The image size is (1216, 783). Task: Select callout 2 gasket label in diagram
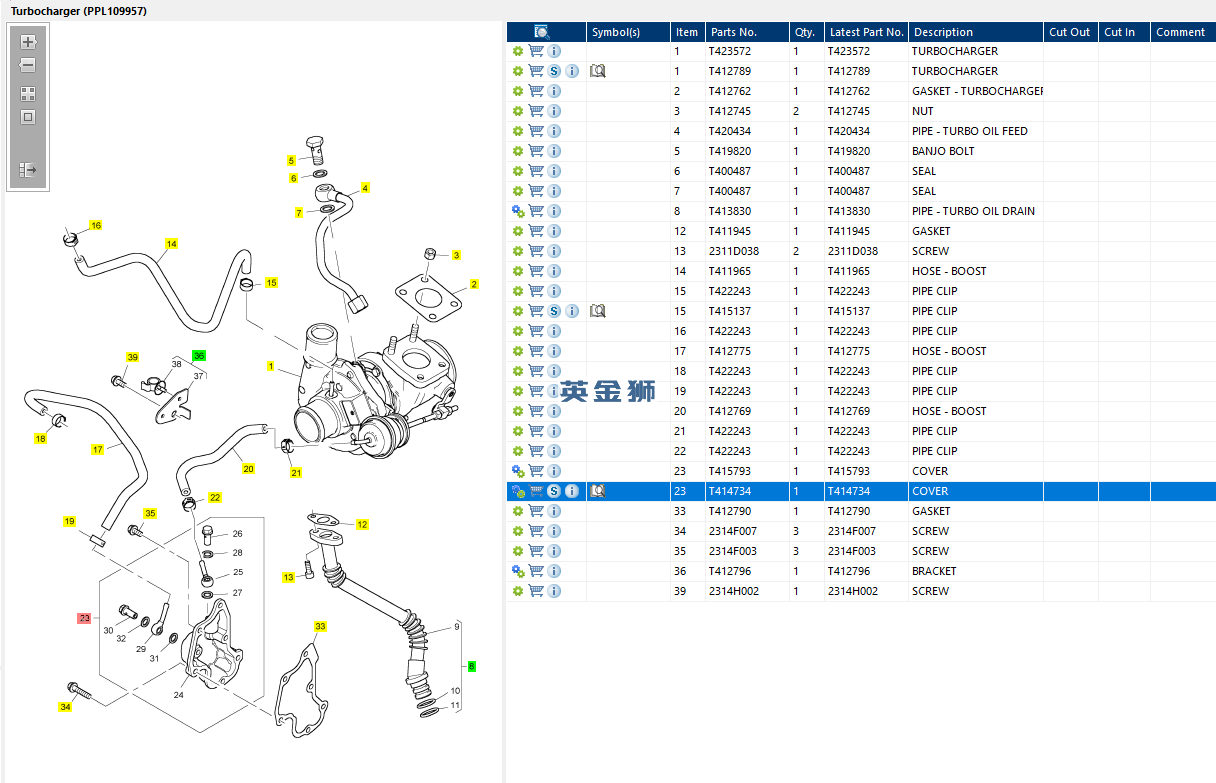(474, 284)
